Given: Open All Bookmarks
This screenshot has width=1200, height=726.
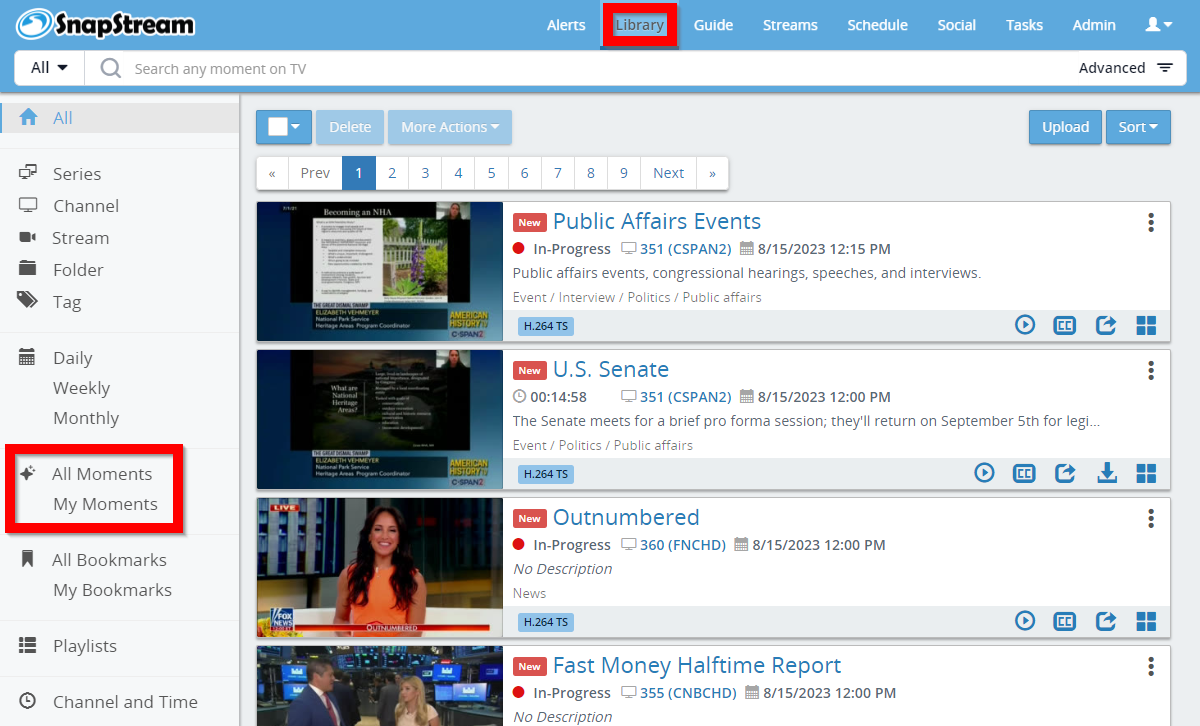Looking at the screenshot, I should pos(109,560).
